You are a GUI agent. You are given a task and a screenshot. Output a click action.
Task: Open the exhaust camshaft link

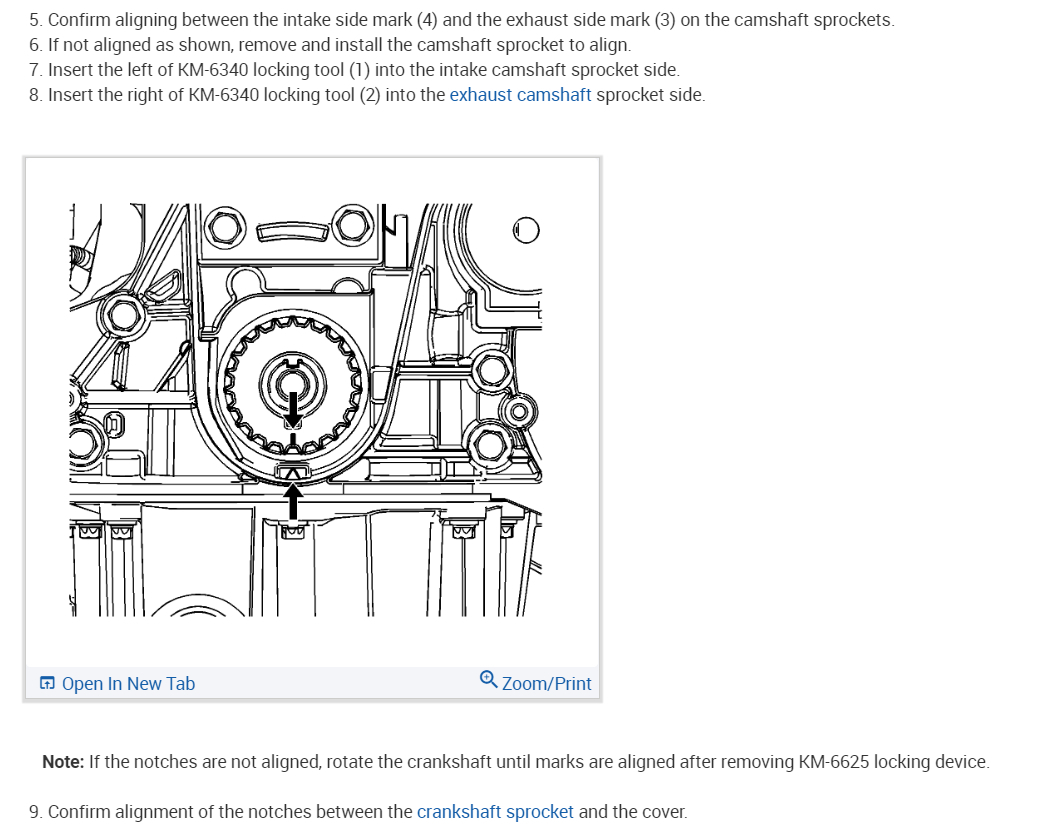pos(520,95)
